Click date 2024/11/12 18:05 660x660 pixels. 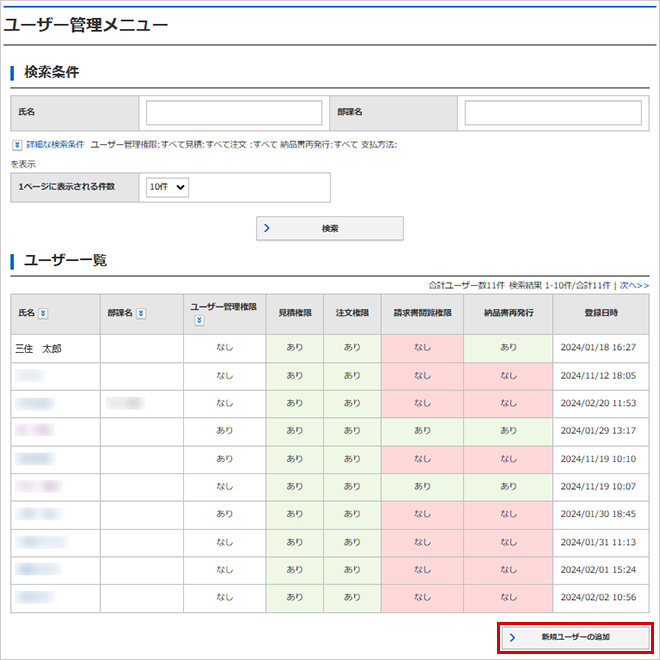[x=598, y=375]
